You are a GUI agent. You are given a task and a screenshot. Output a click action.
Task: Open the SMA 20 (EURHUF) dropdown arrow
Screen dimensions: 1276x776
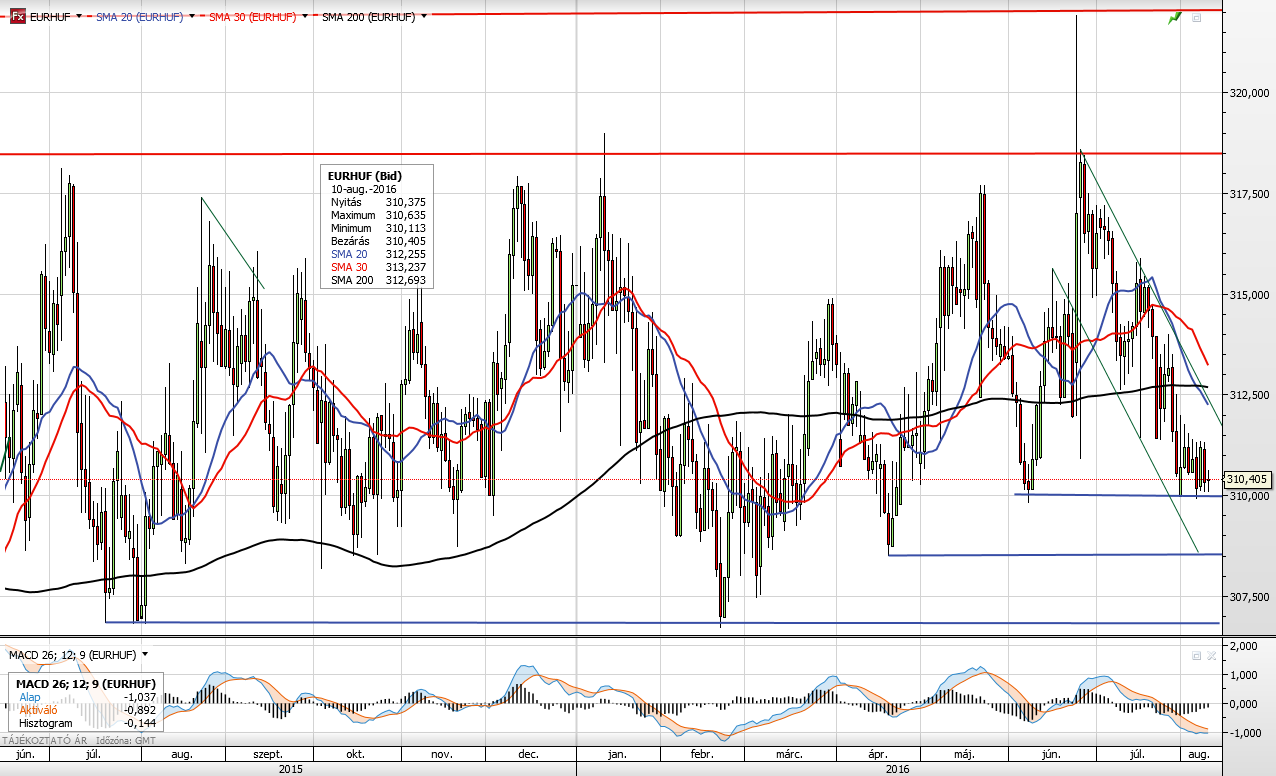click(x=192, y=17)
